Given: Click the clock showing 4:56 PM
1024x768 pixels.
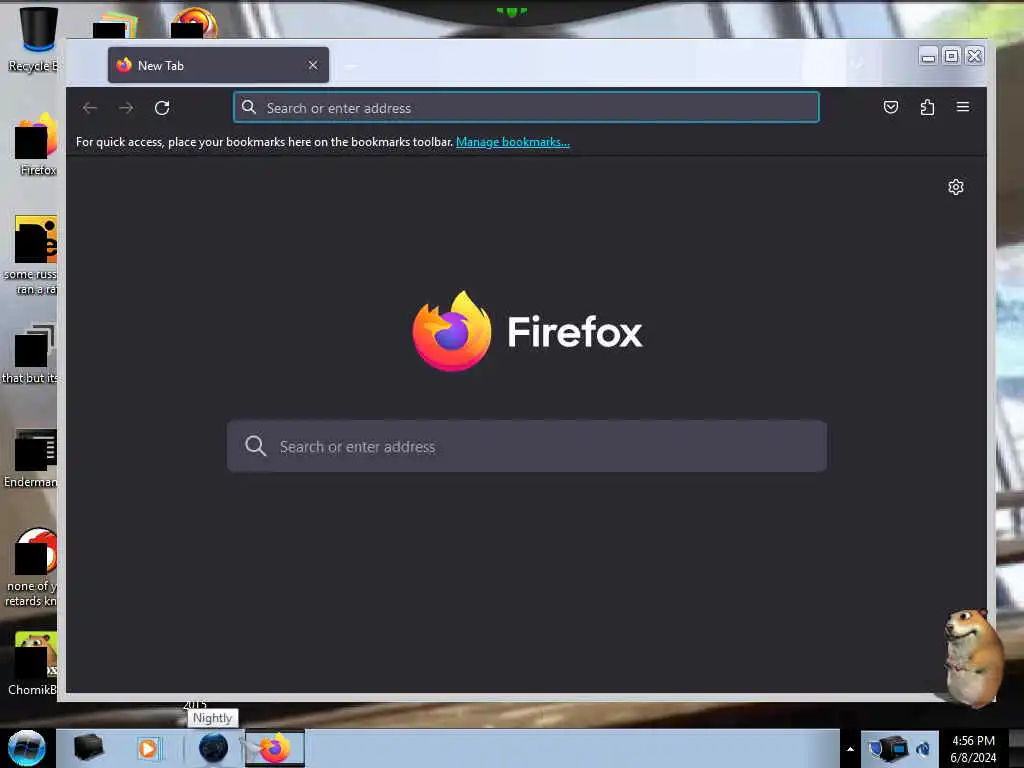Looking at the screenshot, I should pos(973,749).
